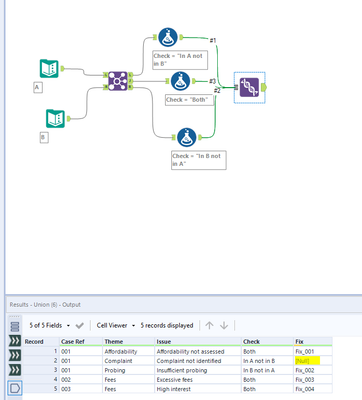Select the Fix_004 cell

(x=313, y=389)
